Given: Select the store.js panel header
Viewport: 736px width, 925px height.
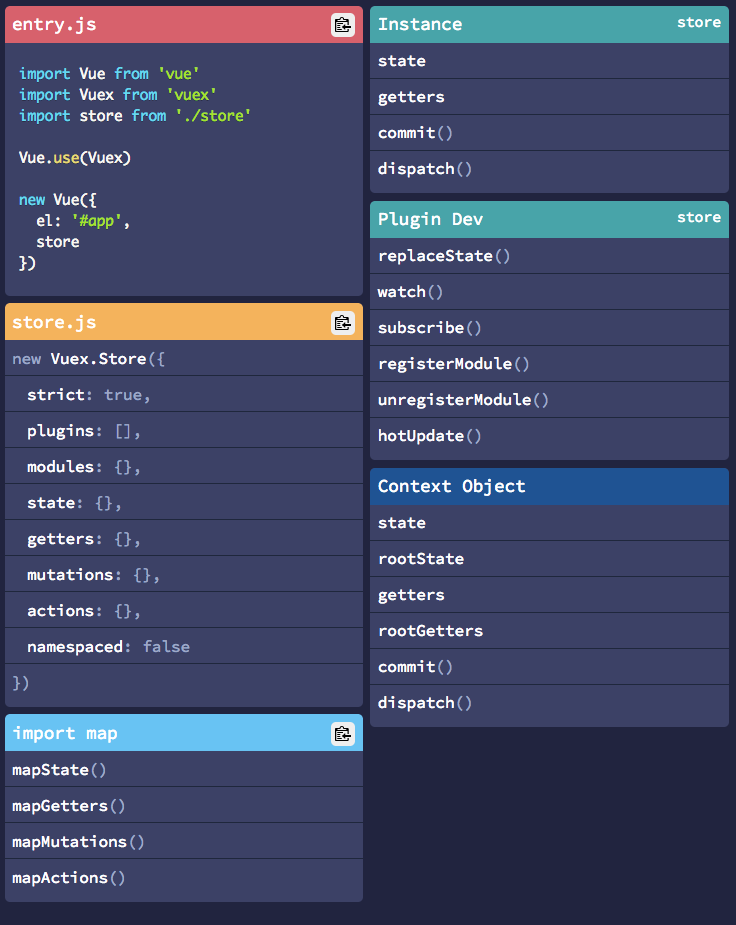Looking at the screenshot, I should (183, 322).
